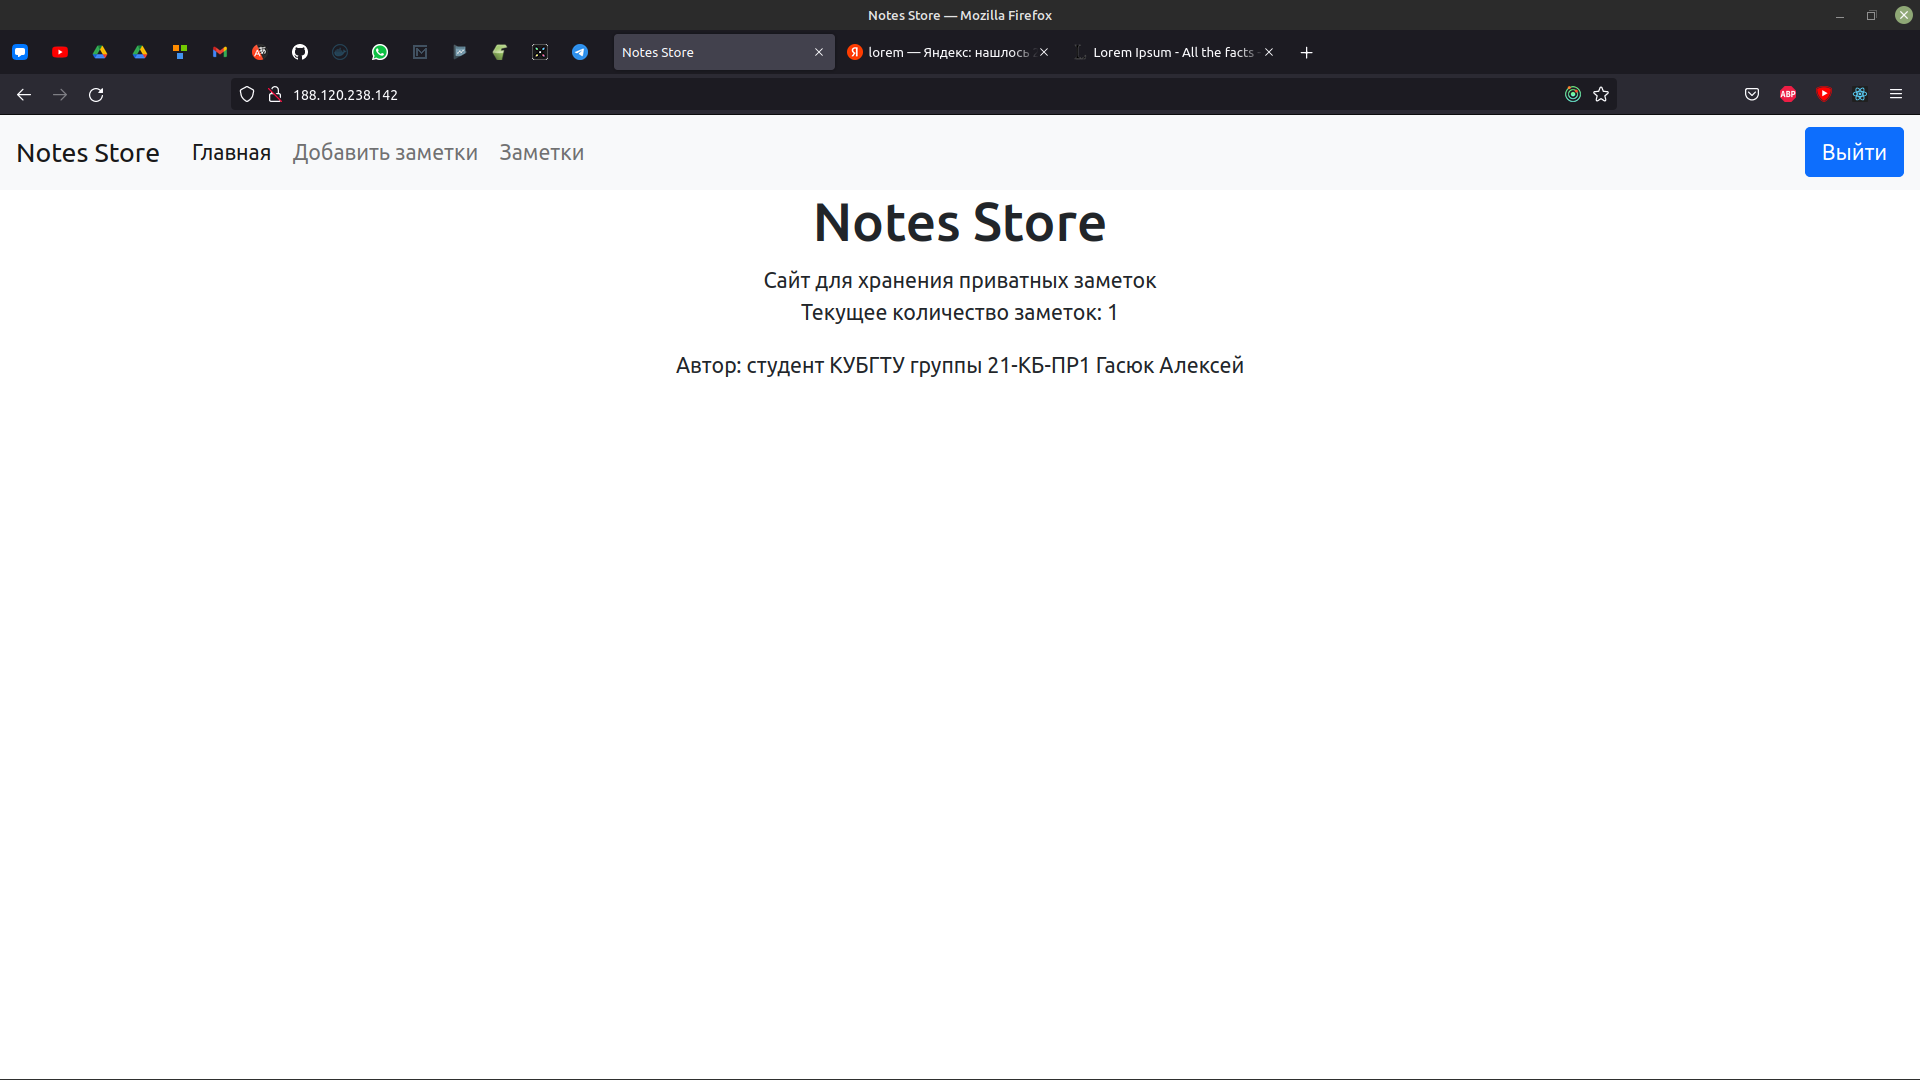Bookmark this page with the star icon

[1601, 94]
